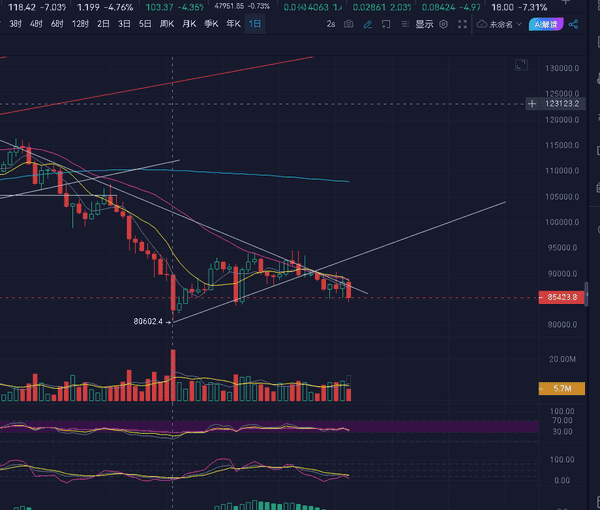Choose the 12时 interval

(x=80, y=23)
